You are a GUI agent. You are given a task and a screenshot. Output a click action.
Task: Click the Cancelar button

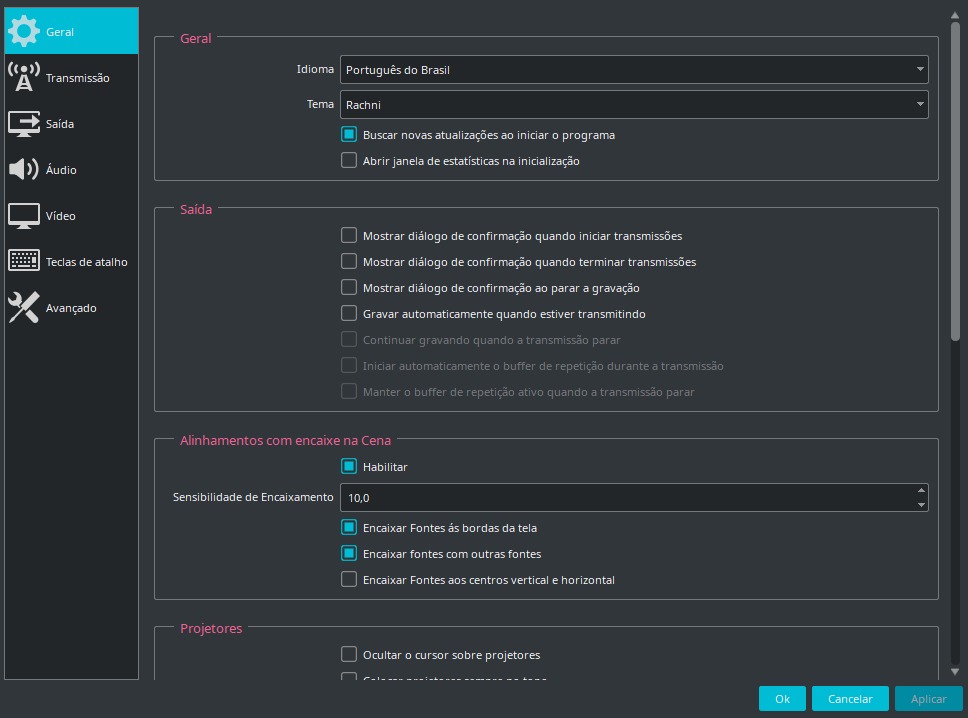pyautogui.click(x=850, y=699)
